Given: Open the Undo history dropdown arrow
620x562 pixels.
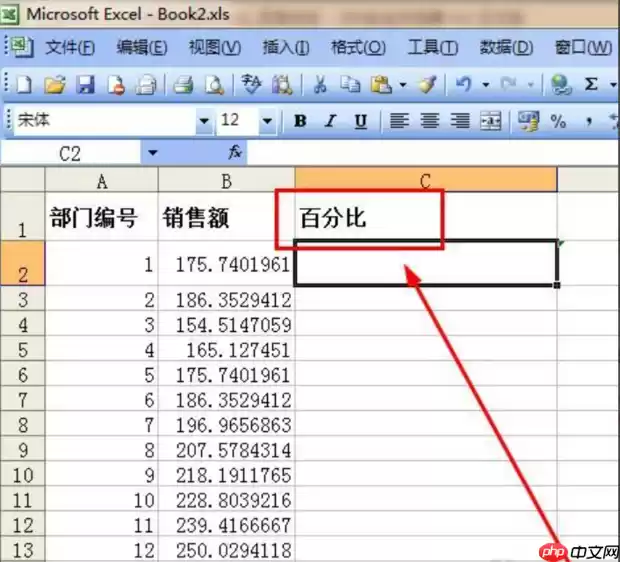Looking at the screenshot, I should (486, 85).
